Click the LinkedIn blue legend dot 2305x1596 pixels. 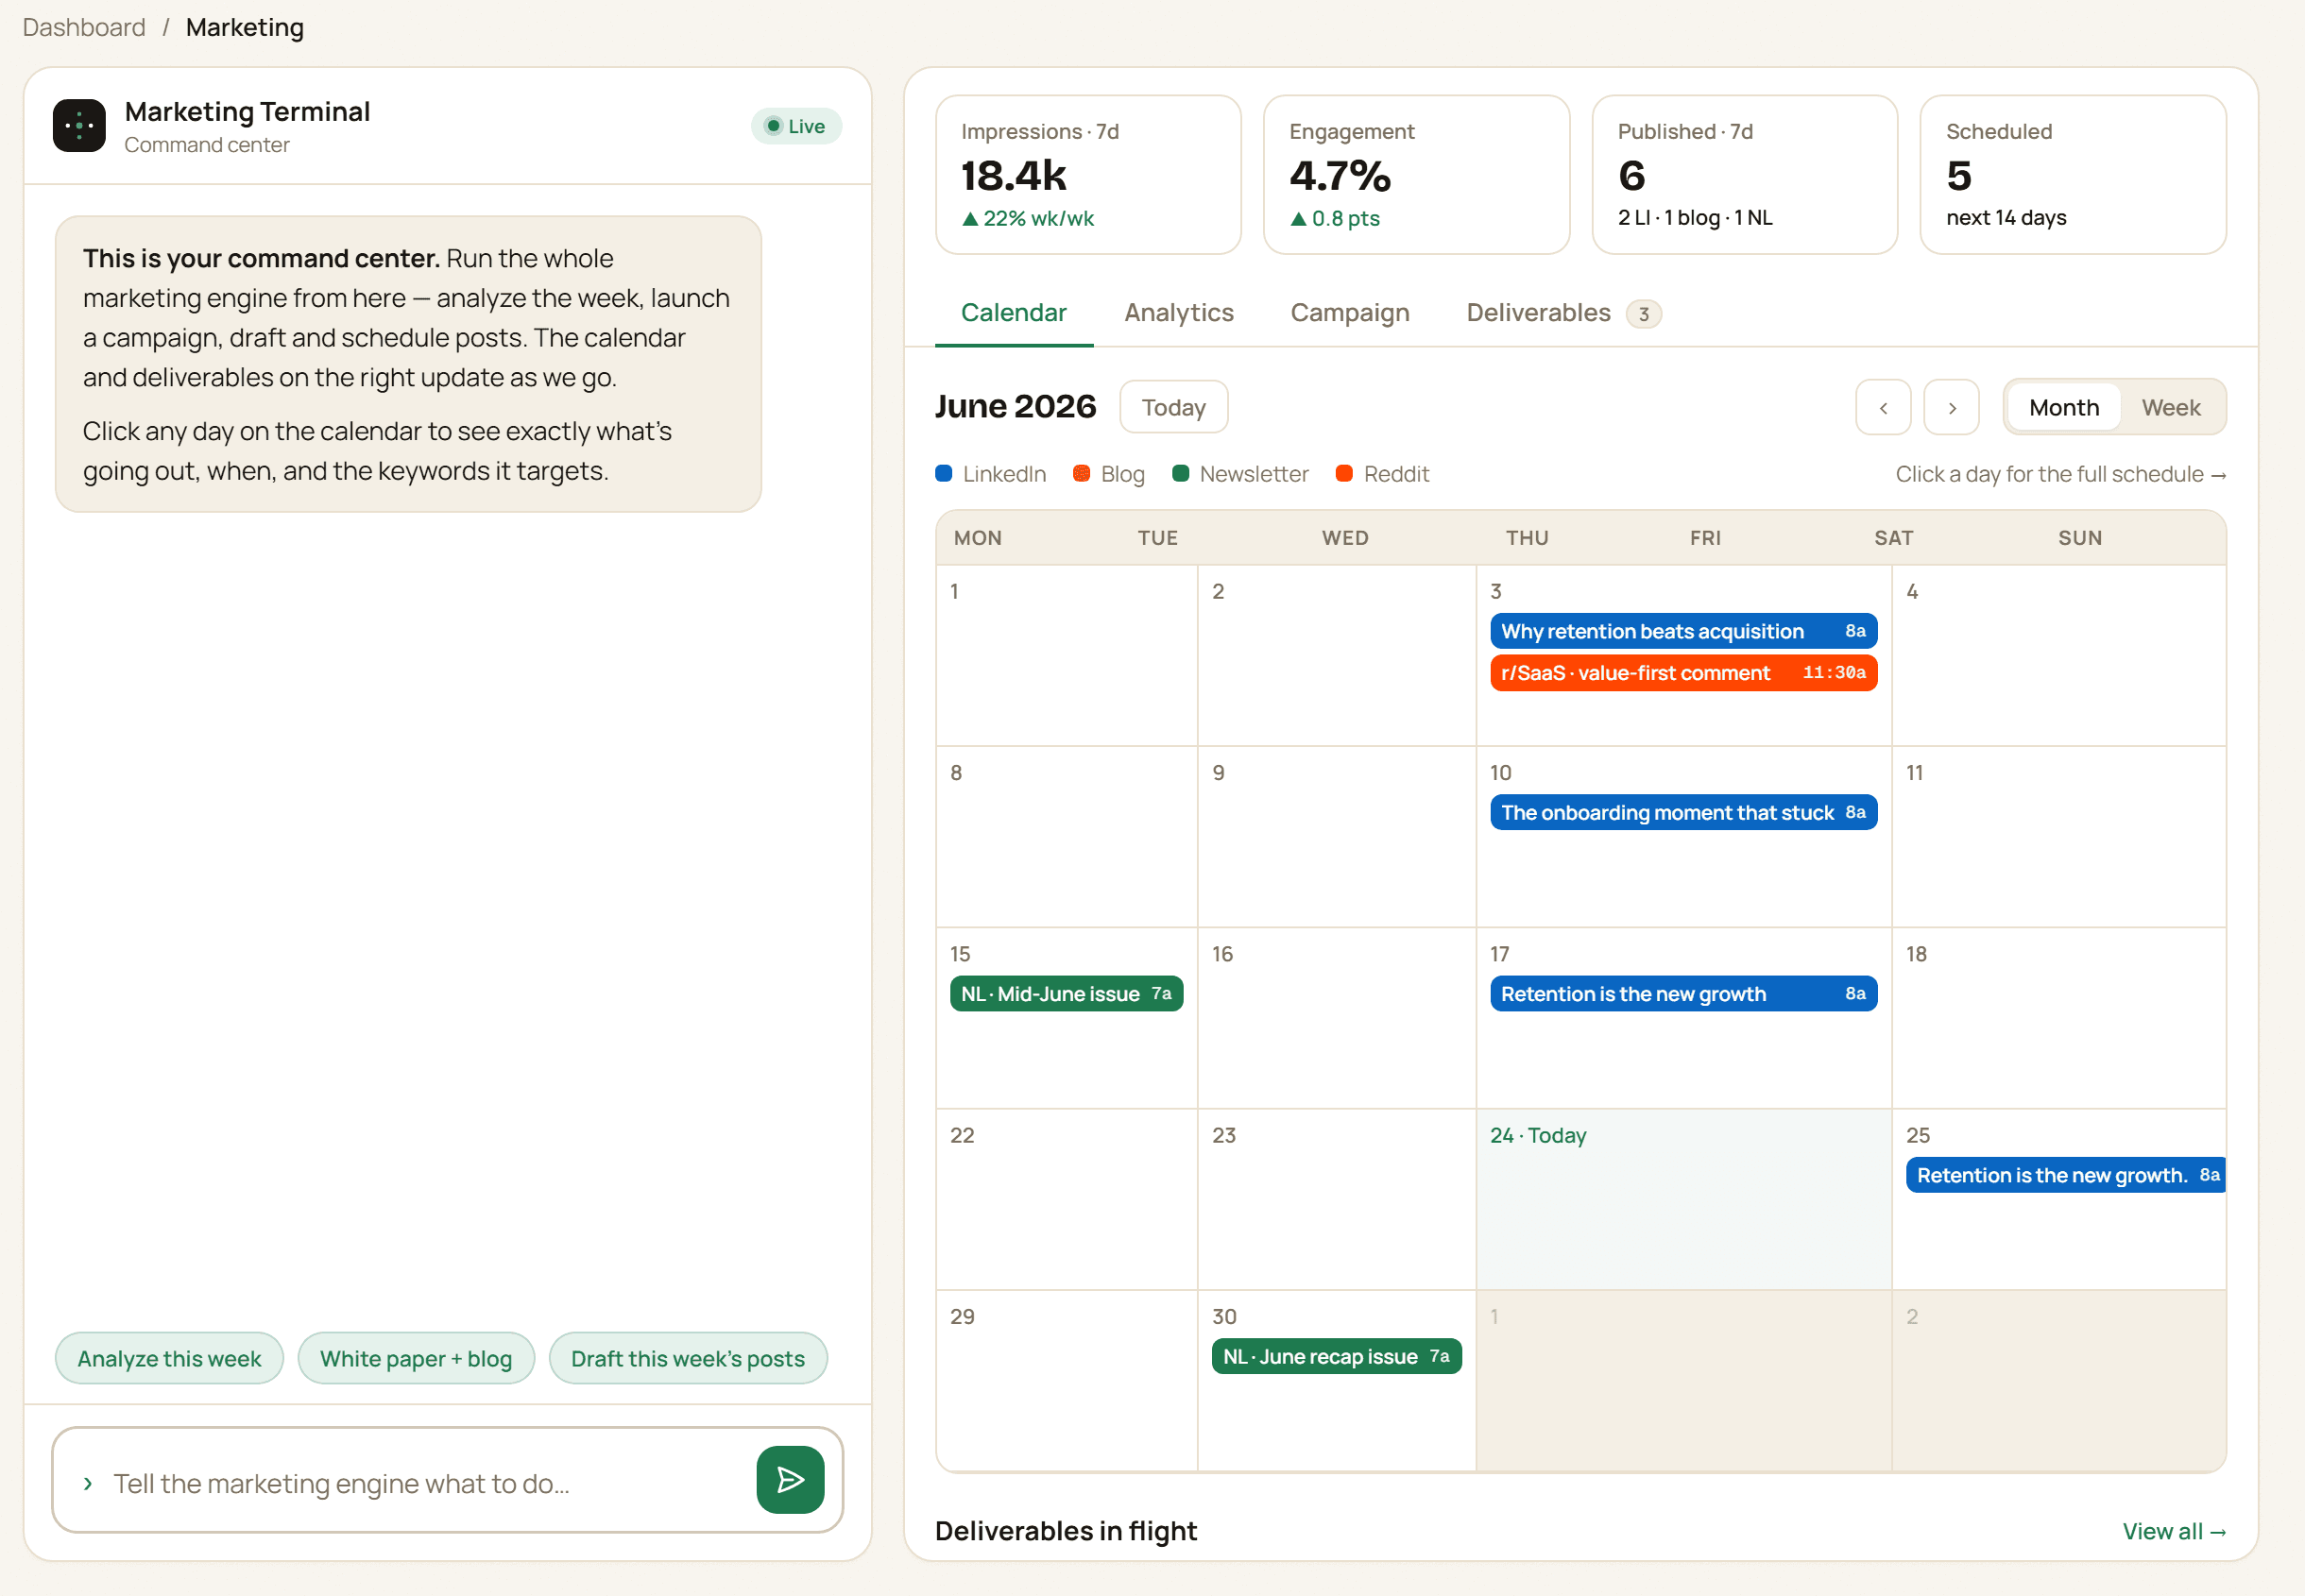pos(943,474)
